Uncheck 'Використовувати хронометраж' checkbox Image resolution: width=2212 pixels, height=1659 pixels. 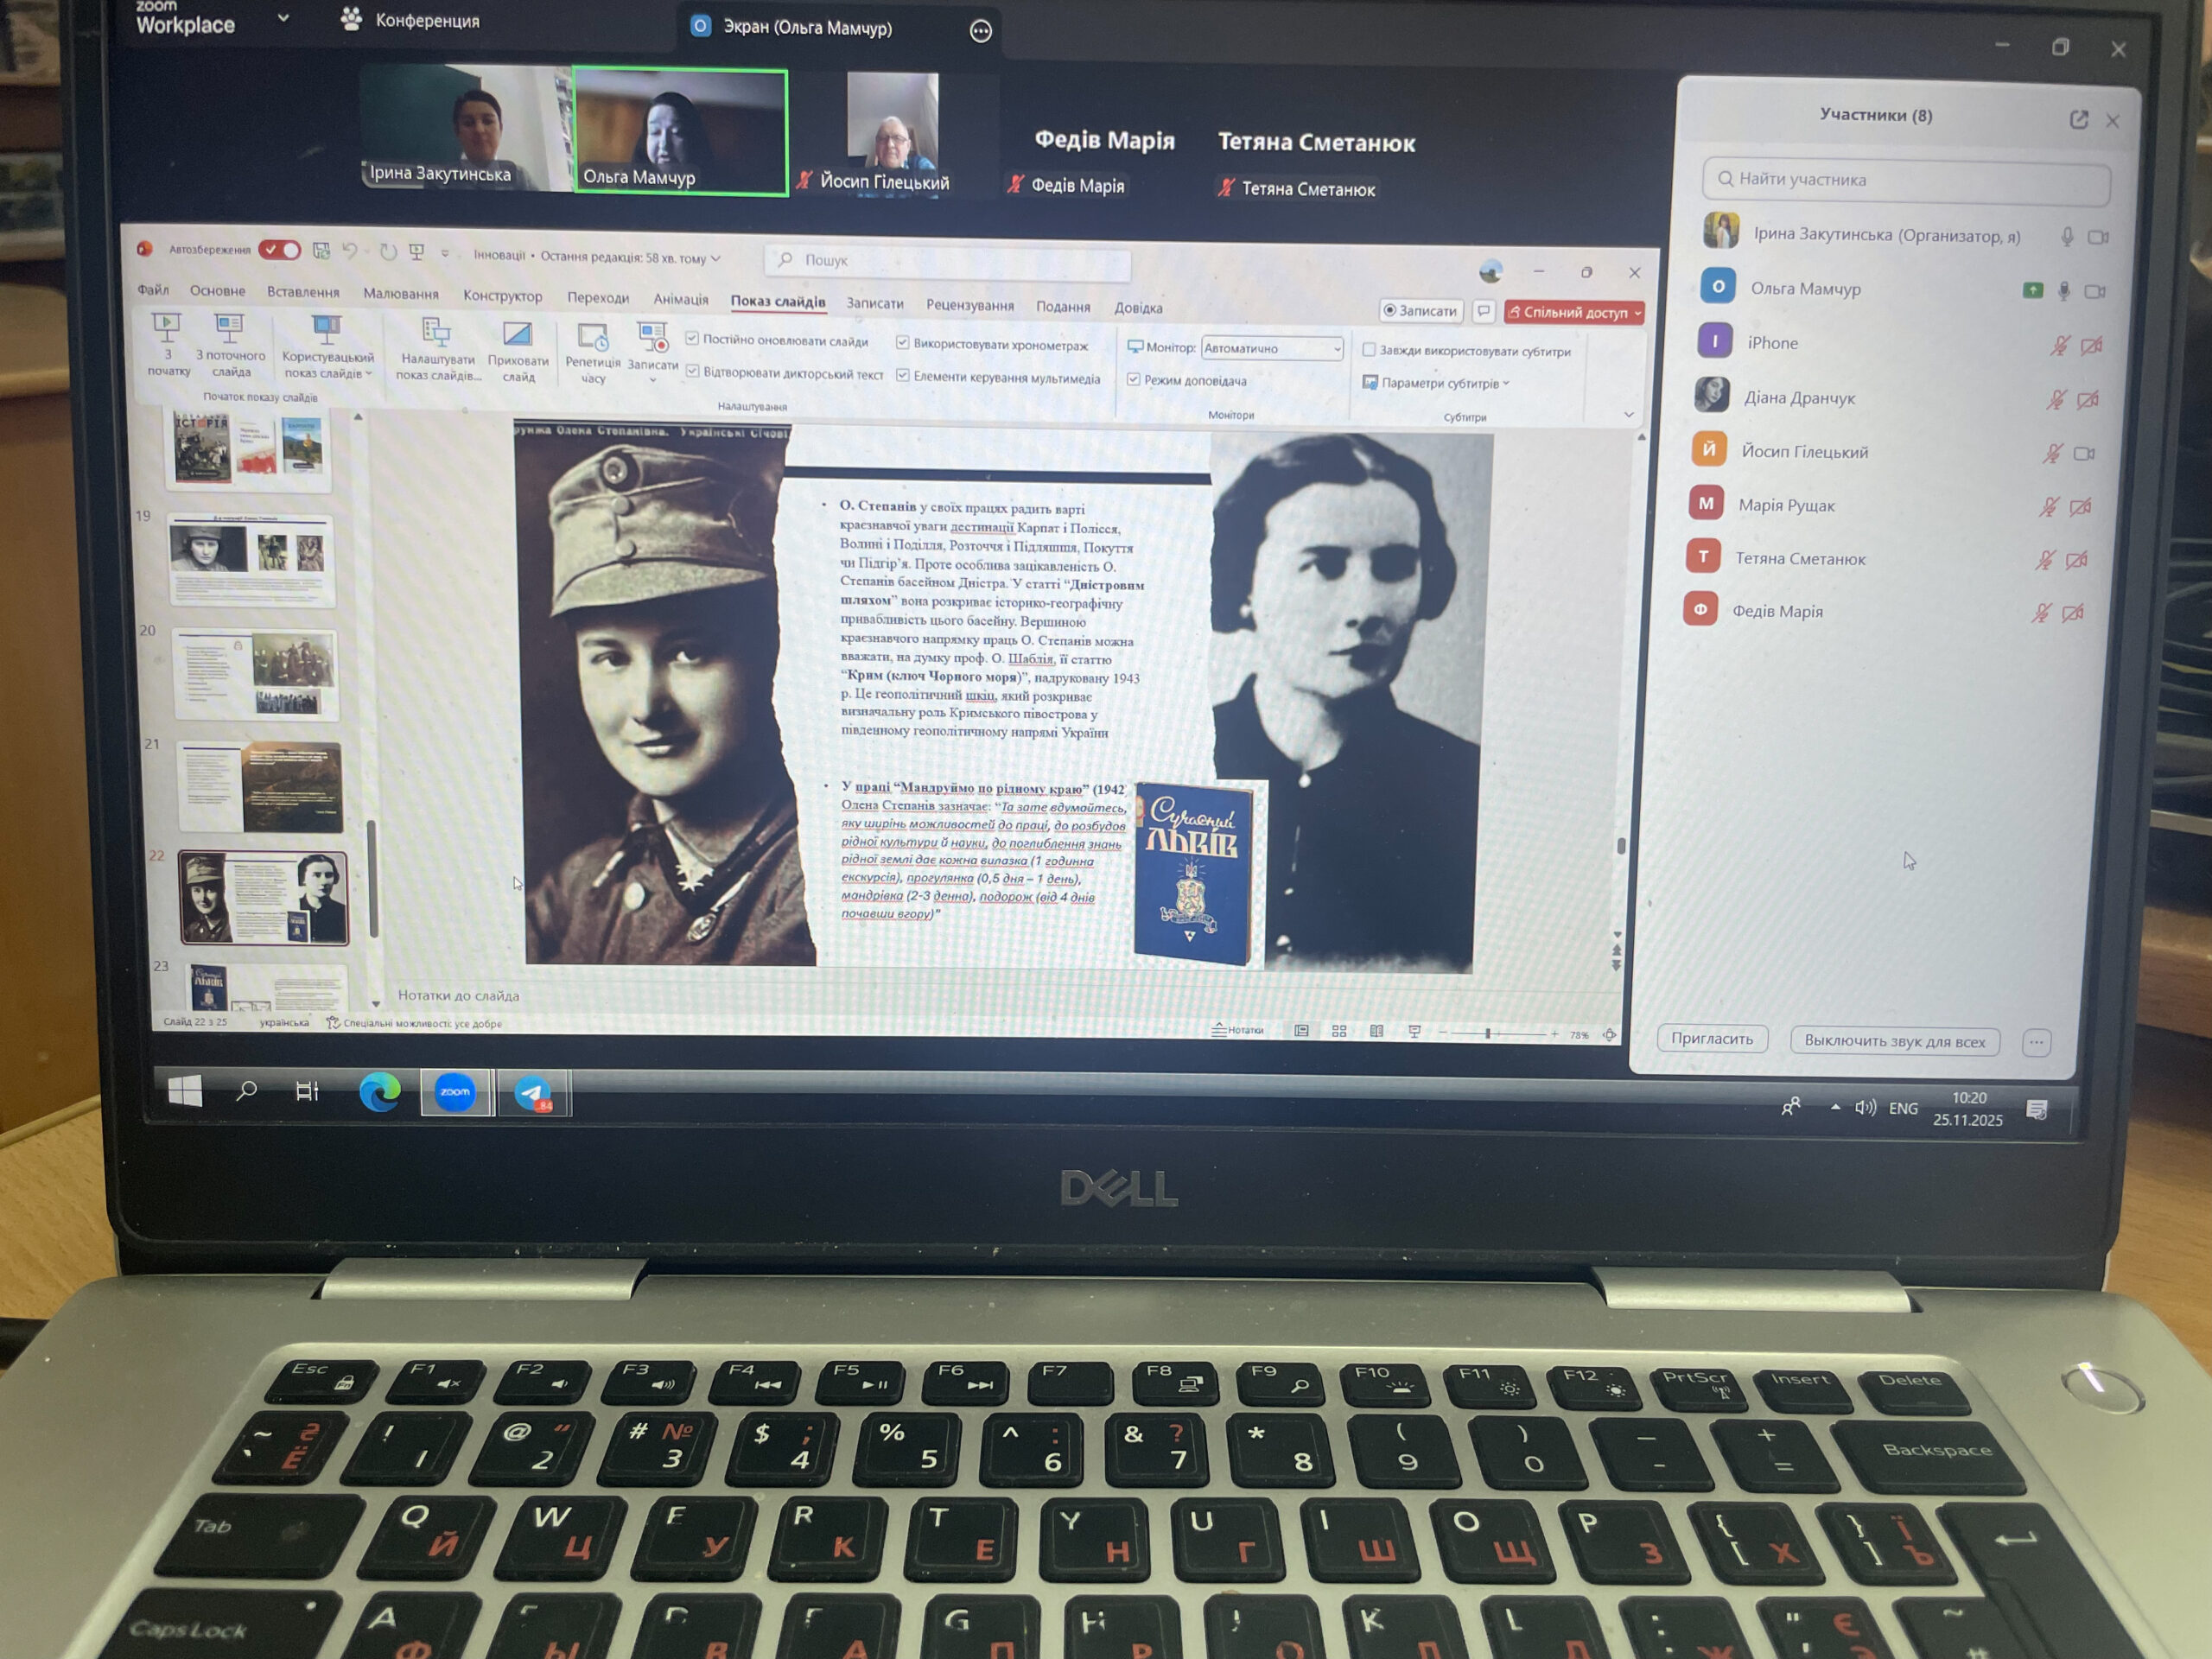click(x=902, y=343)
